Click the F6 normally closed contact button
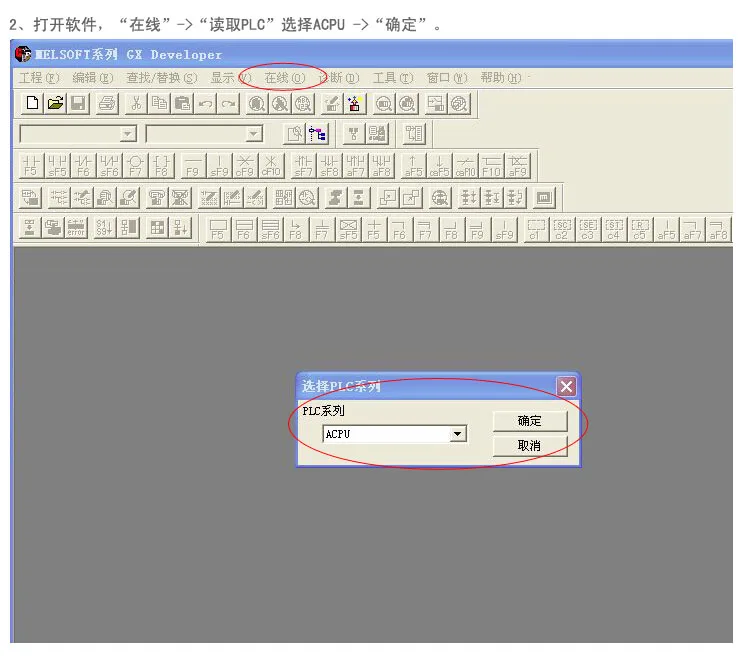The image size is (750, 658). (83, 165)
